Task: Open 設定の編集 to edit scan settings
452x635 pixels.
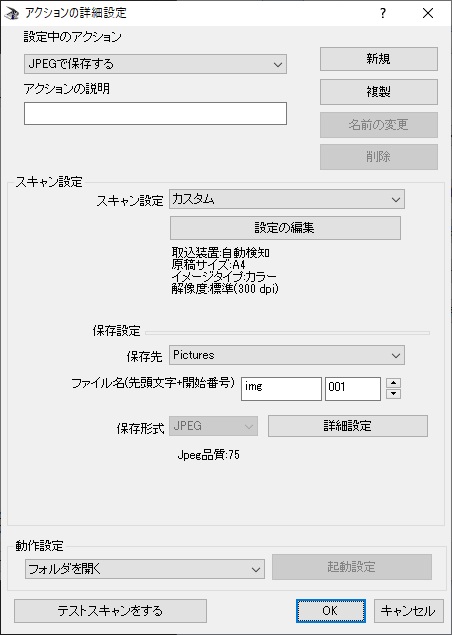Action: (x=285, y=228)
